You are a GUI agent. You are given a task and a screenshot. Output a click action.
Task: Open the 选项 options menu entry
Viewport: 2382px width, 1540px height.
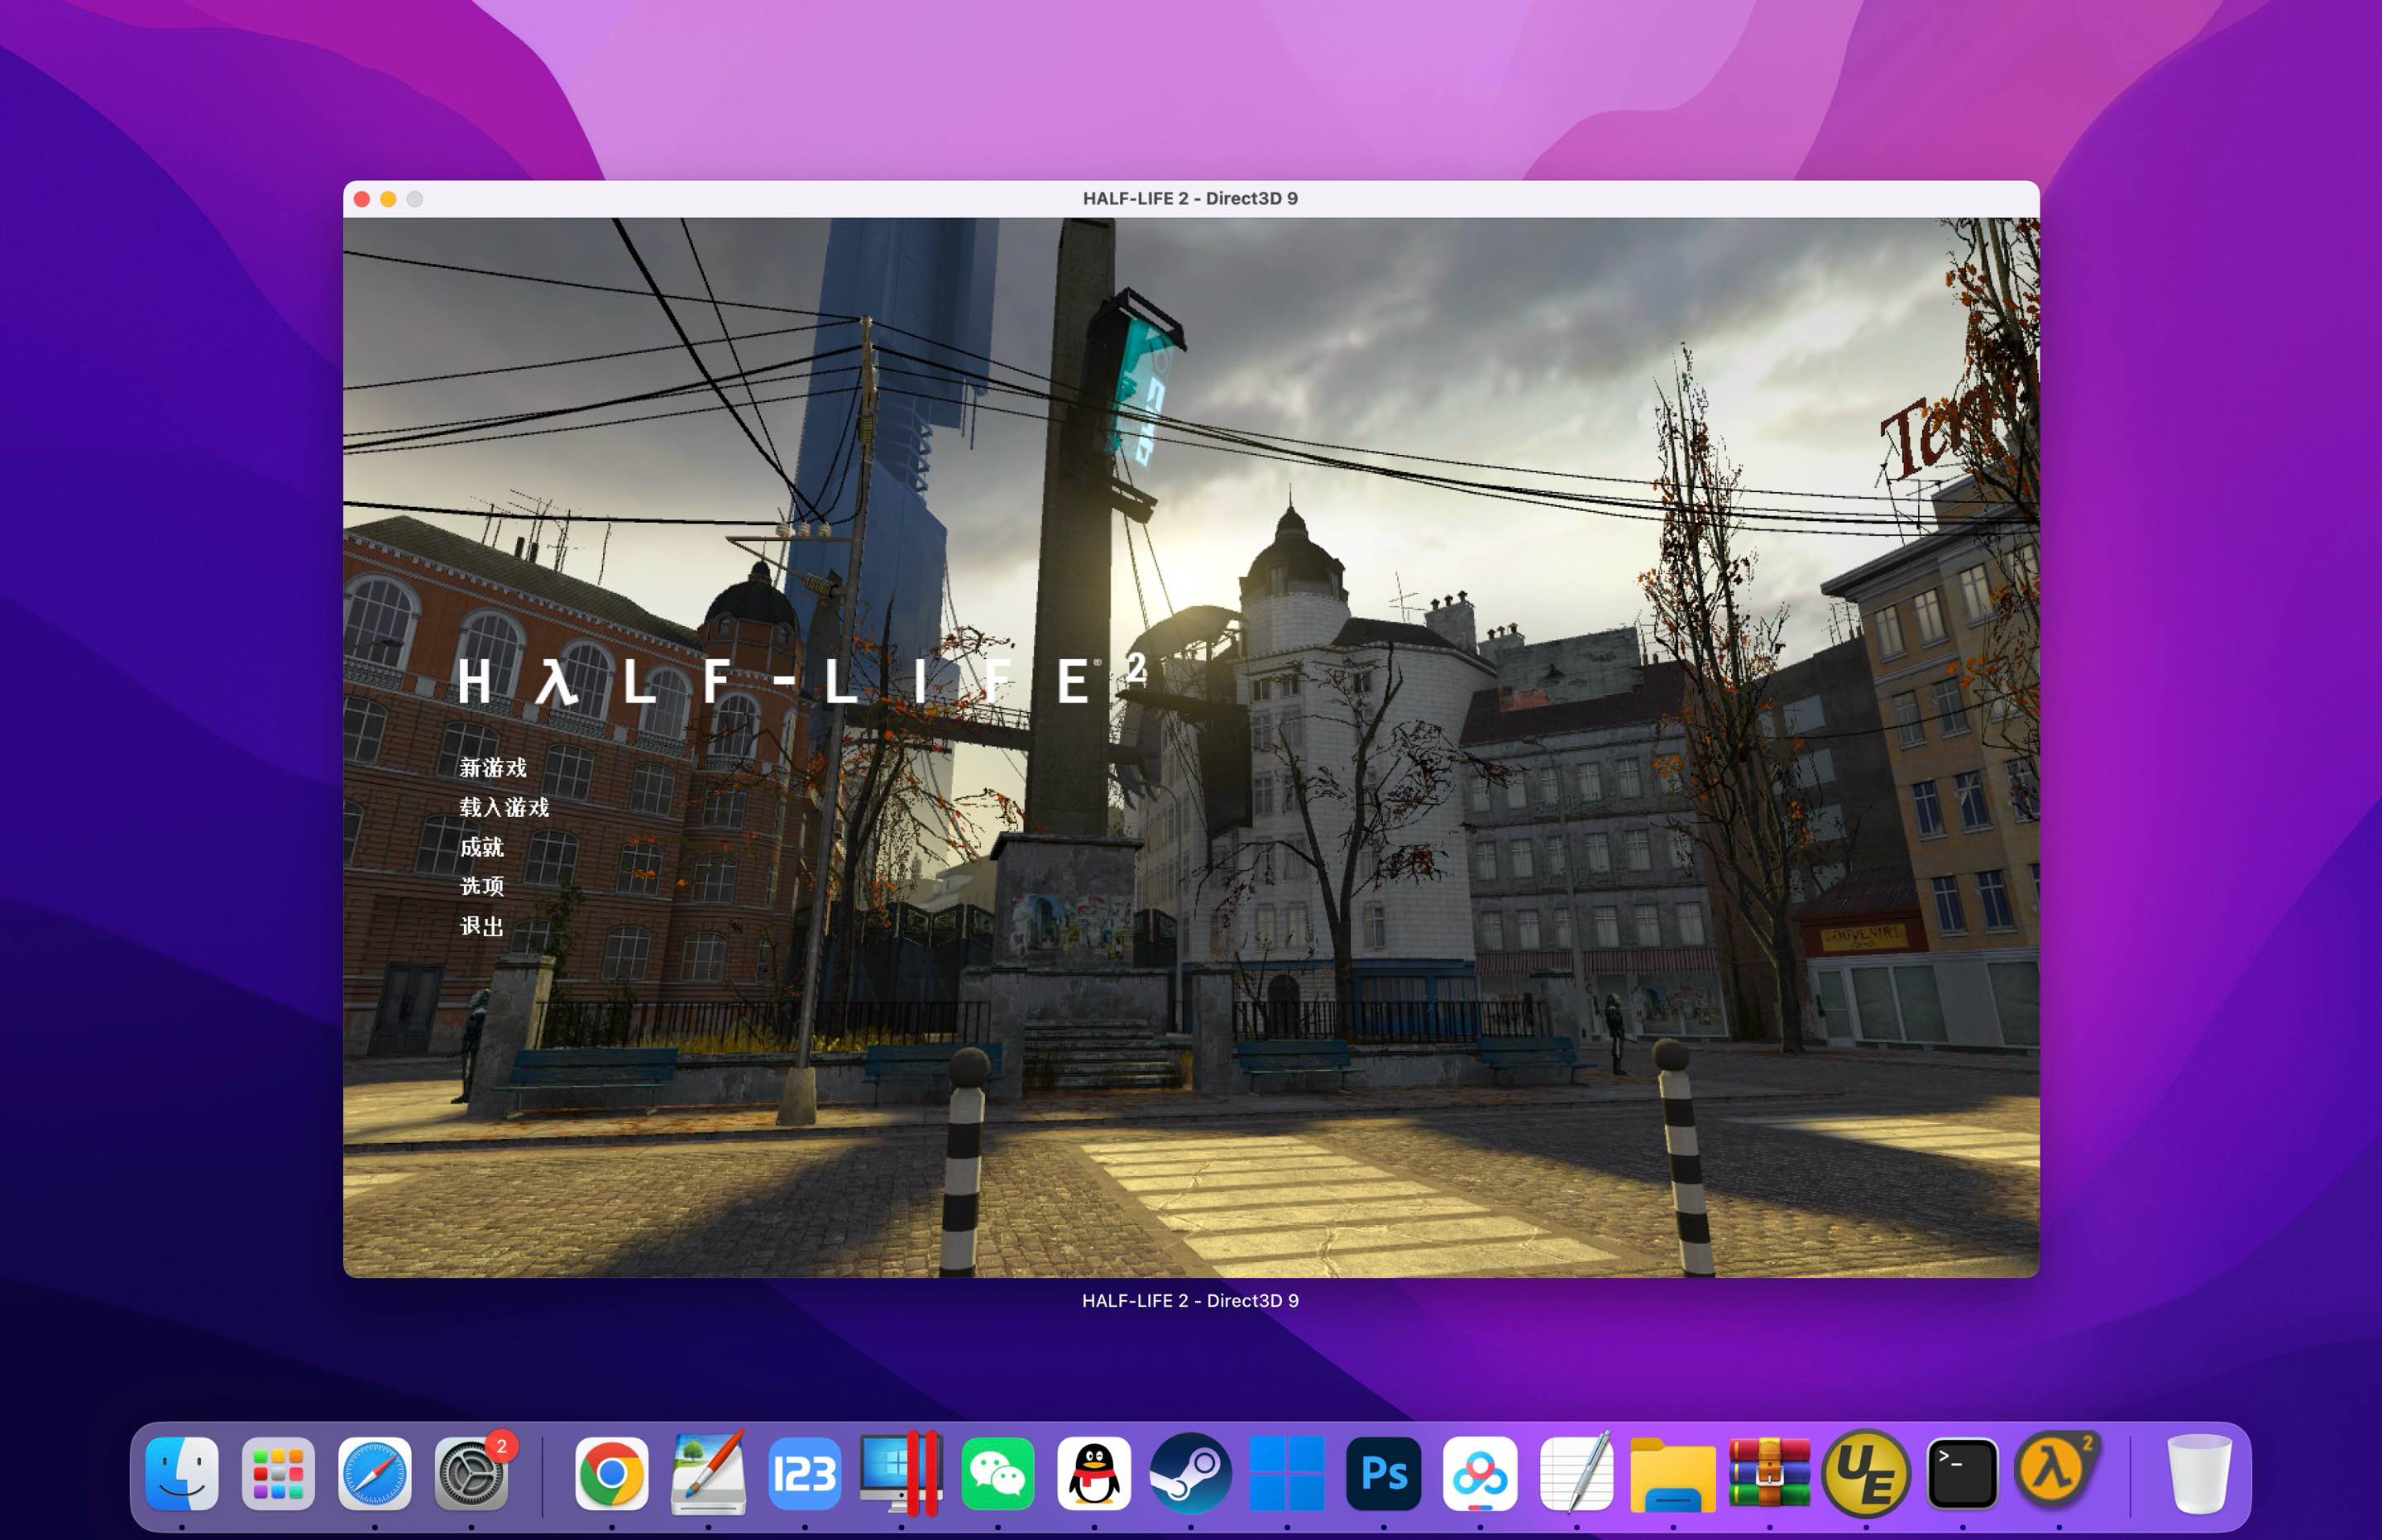482,886
